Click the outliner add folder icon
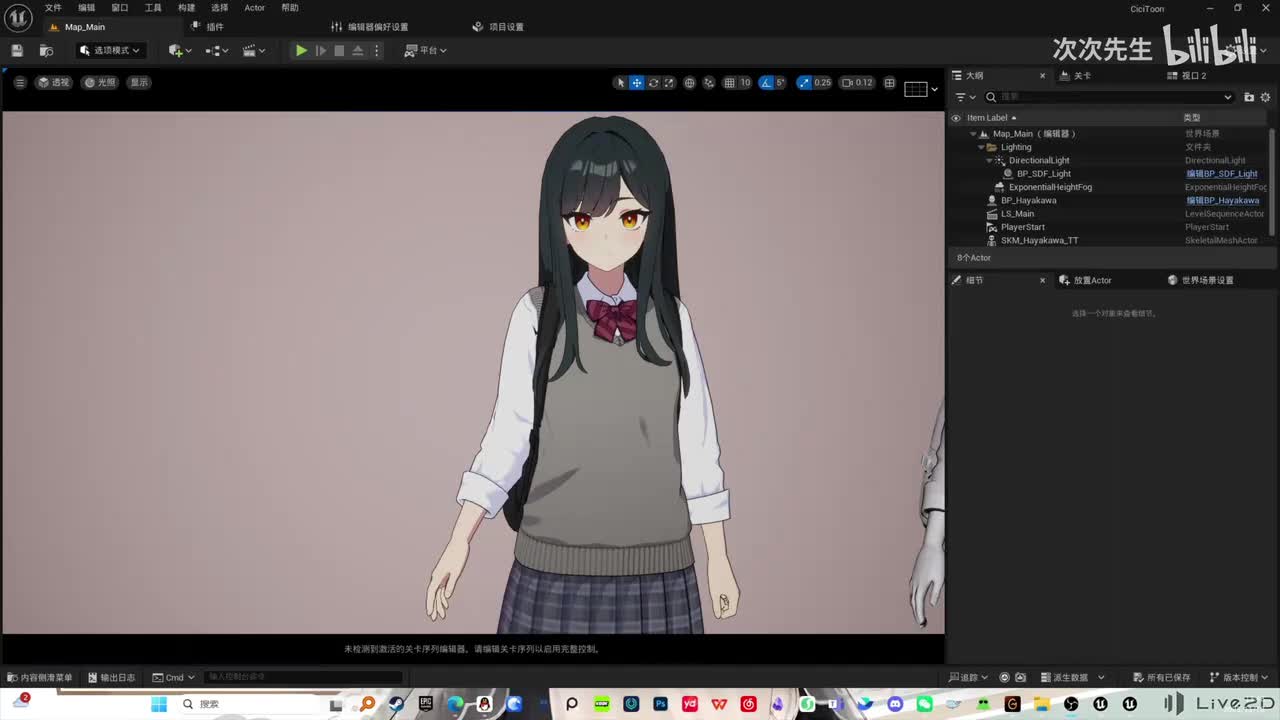 click(x=1249, y=97)
